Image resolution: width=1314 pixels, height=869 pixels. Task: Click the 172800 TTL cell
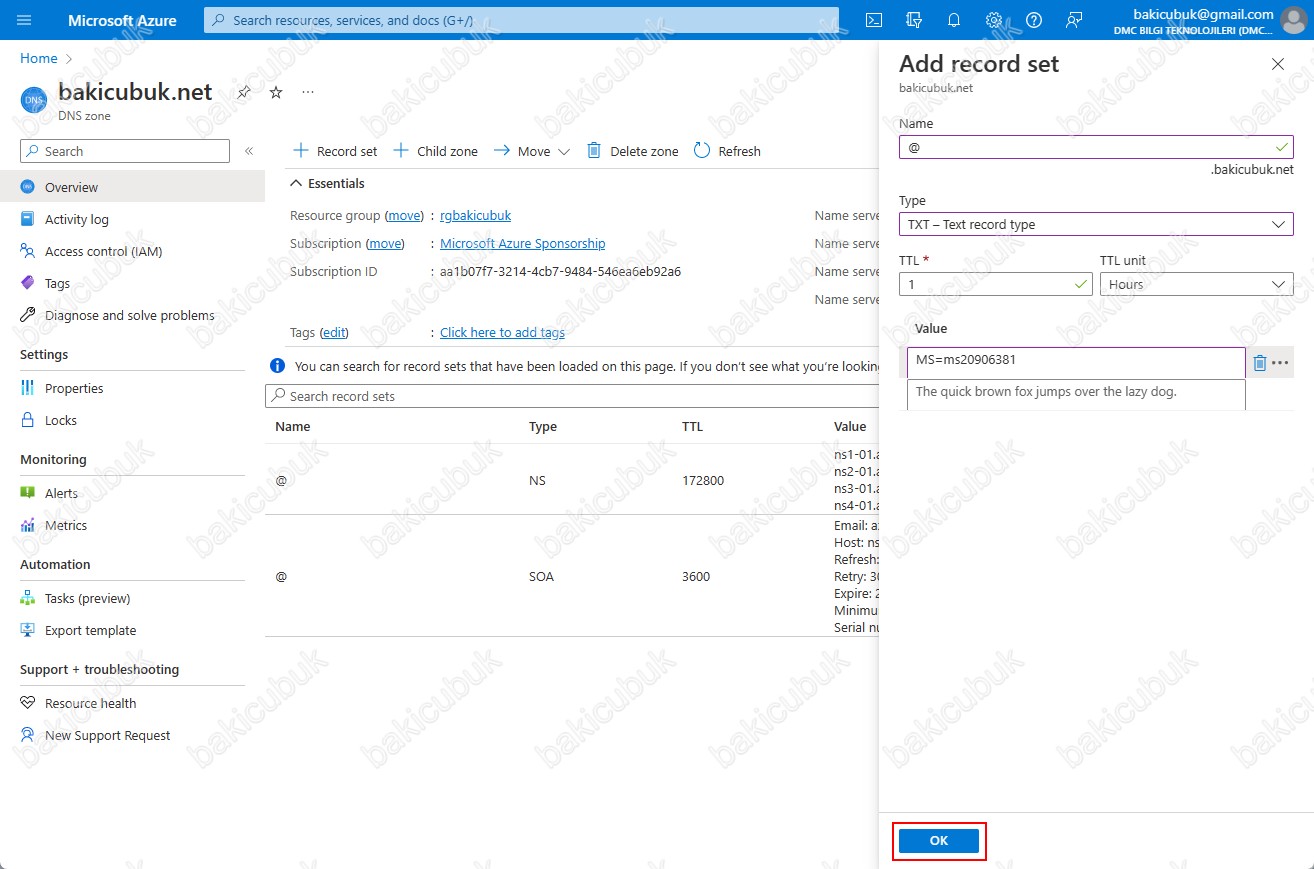pos(701,480)
